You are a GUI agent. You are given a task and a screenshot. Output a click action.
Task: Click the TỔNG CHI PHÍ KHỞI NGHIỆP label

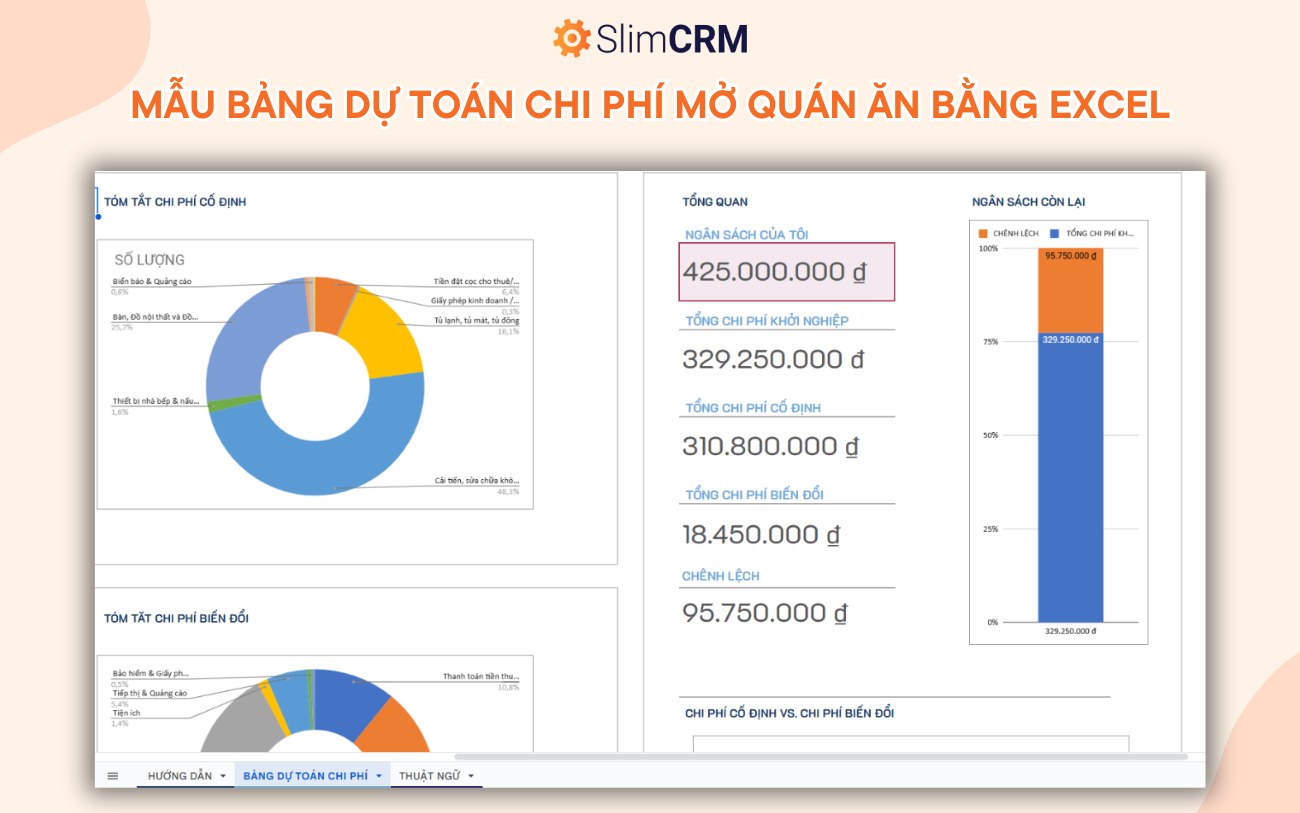(x=767, y=321)
